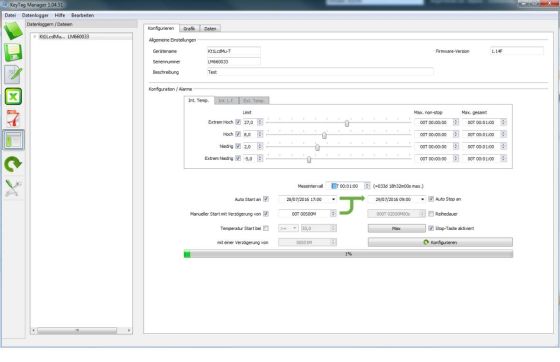Click the Hoch limit value stepper
Viewport: 560px width, 362px height.
[x=260, y=134]
